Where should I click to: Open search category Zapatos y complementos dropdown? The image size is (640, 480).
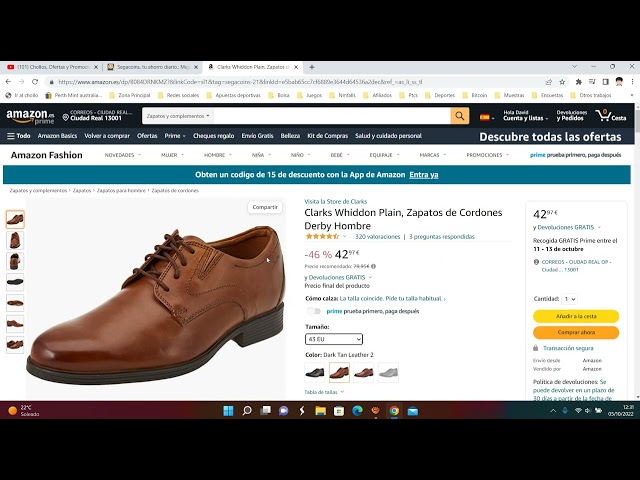tap(178, 116)
